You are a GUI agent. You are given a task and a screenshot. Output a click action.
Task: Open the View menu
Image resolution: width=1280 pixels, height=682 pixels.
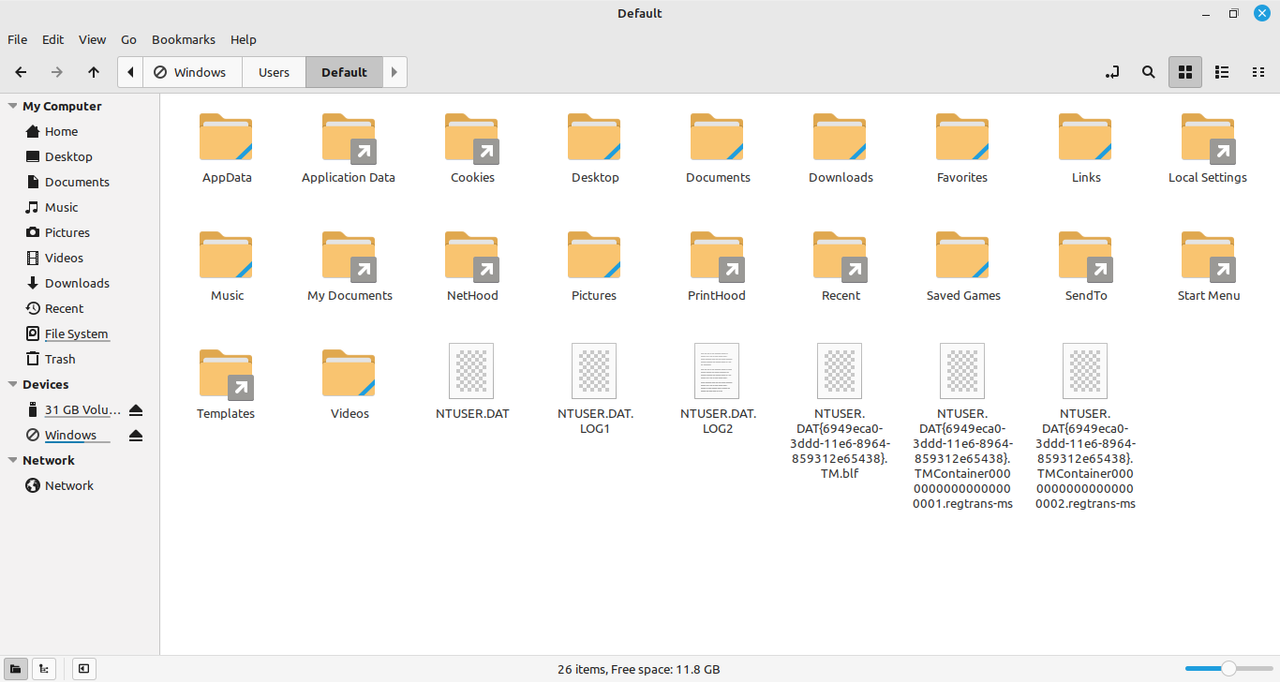click(x=92, y=40)
